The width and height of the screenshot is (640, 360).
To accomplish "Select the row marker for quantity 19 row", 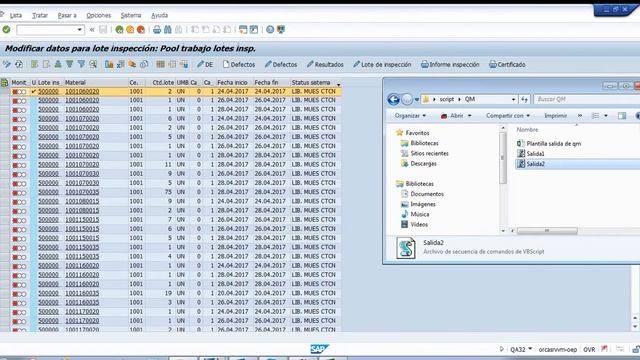I will [x=4, y=293].
